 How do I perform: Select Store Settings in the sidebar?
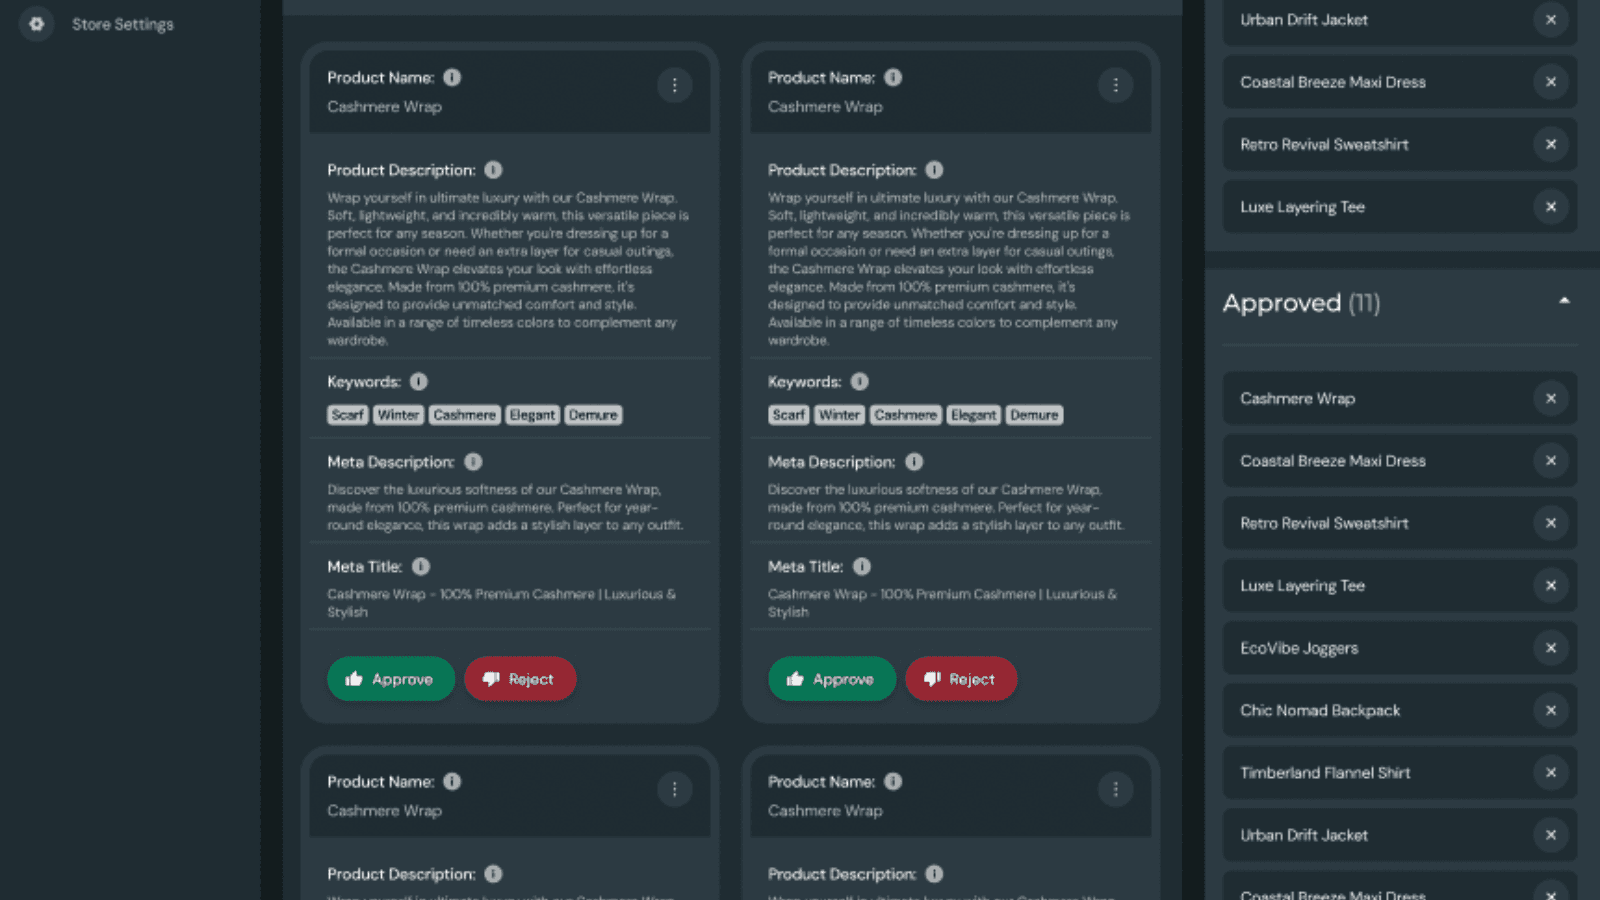tap(122, 24)
